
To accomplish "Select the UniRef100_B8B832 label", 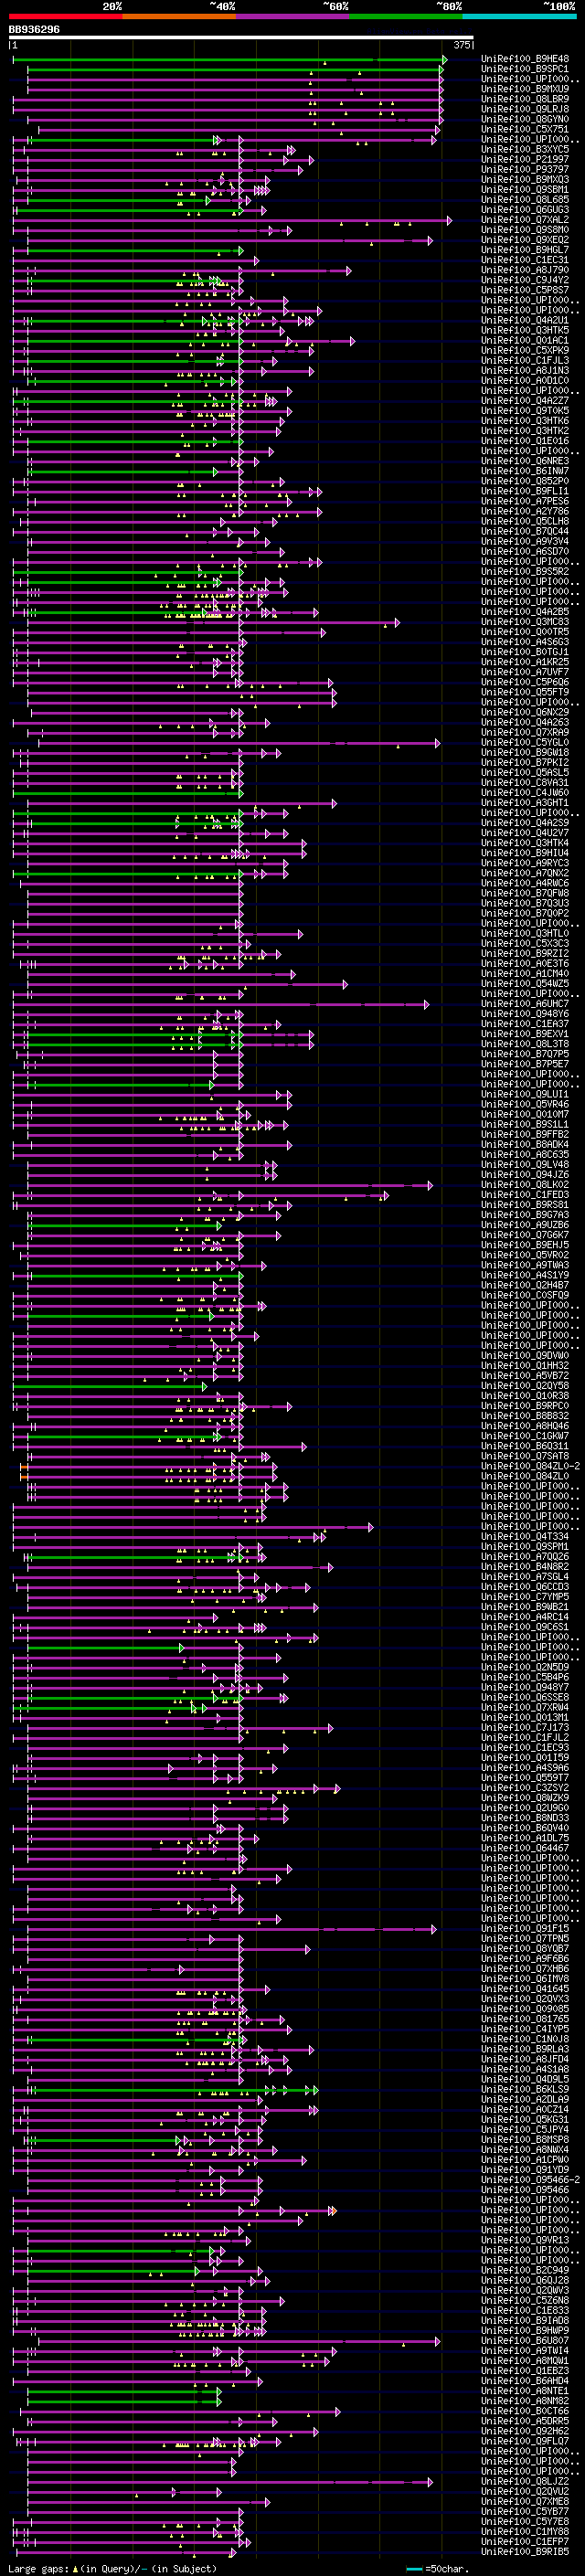I will point(525,1416).
